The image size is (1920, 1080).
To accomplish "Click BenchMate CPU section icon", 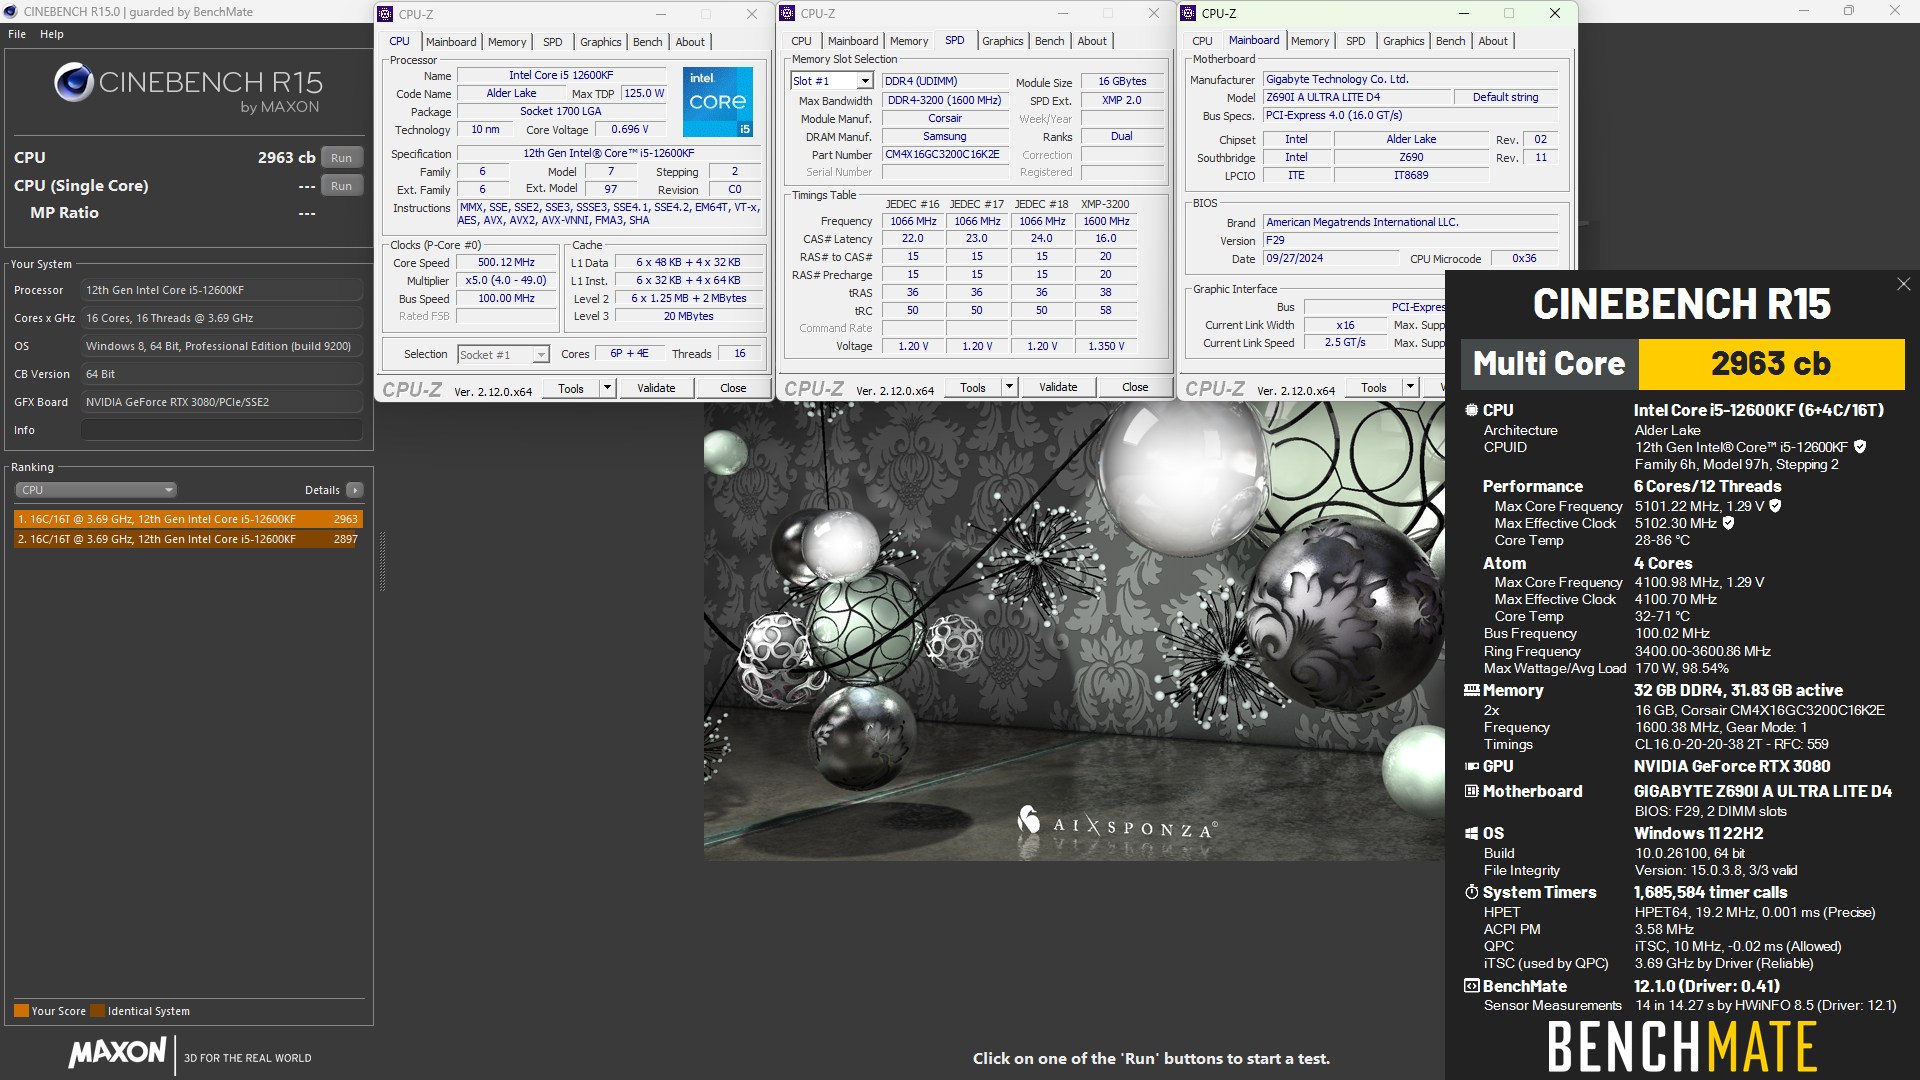I will tap(1471, 410).
